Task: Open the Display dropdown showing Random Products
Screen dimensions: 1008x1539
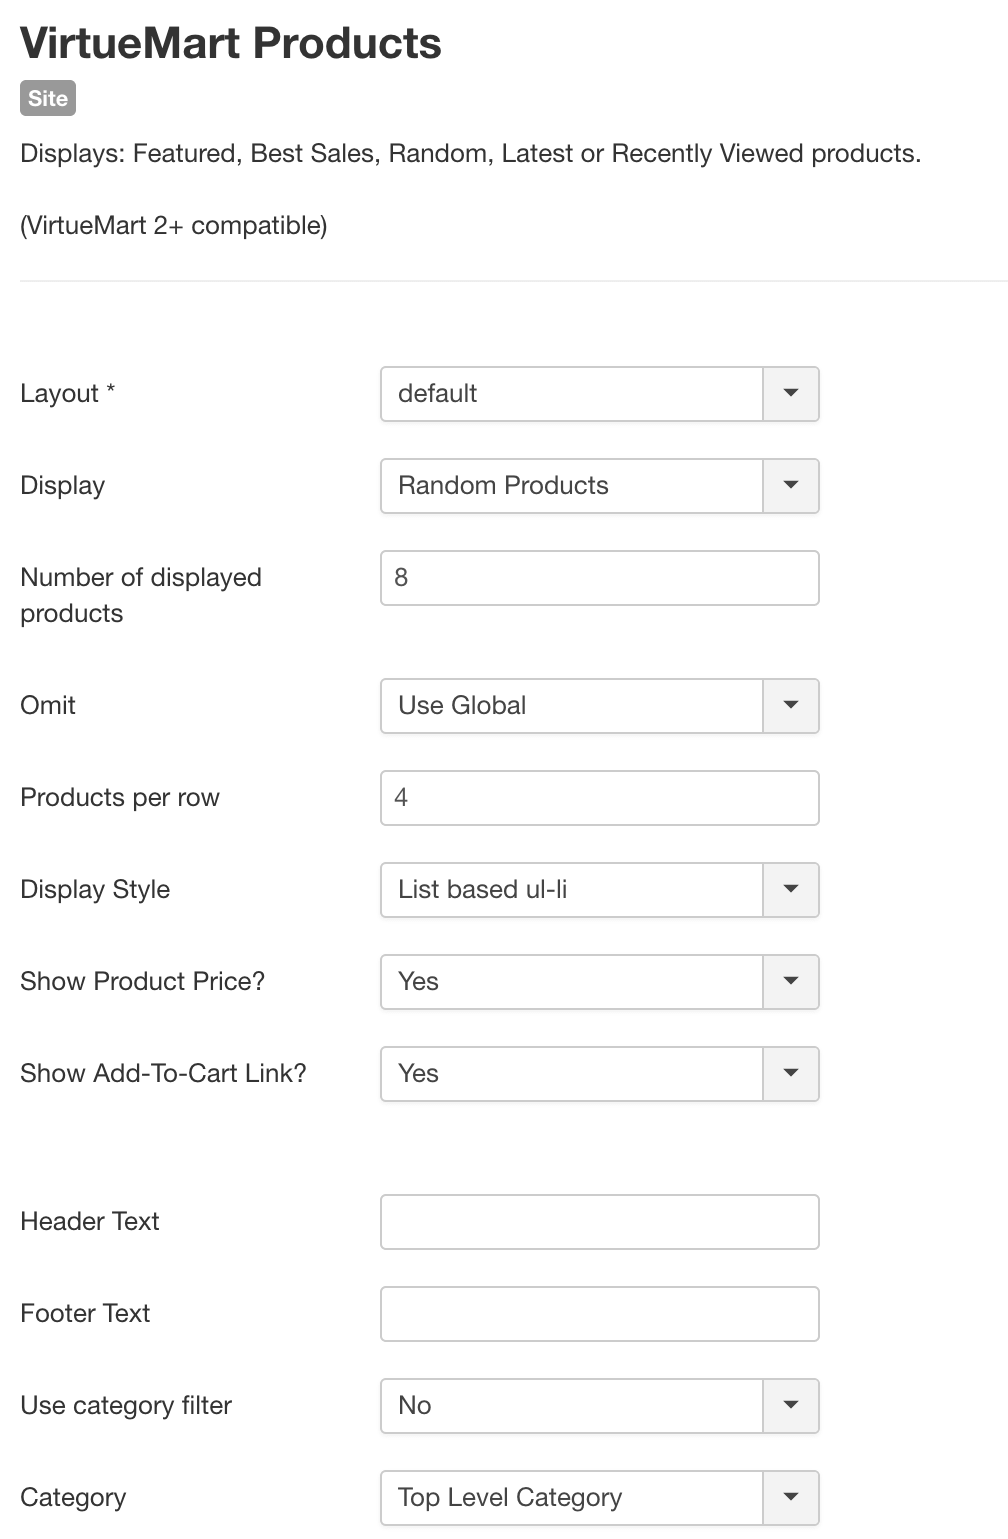Action: click(600, 486)
